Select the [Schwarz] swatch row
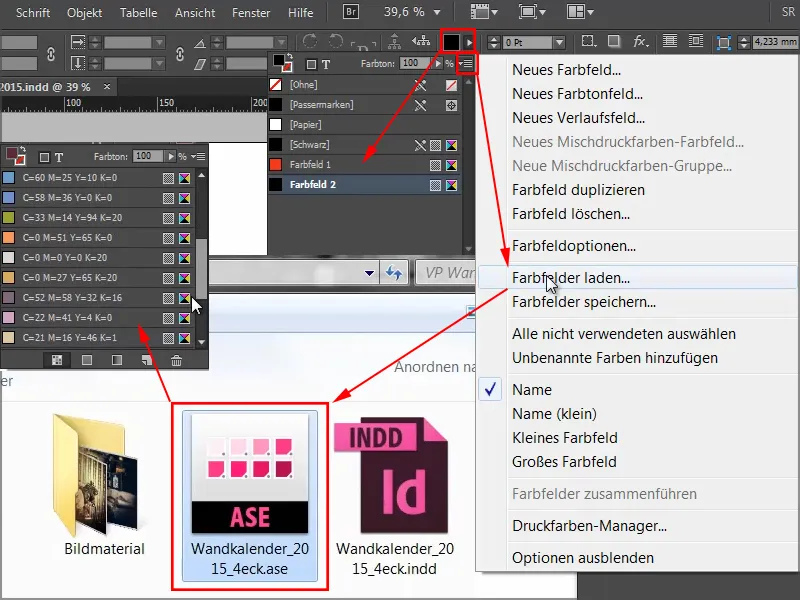 364,145
